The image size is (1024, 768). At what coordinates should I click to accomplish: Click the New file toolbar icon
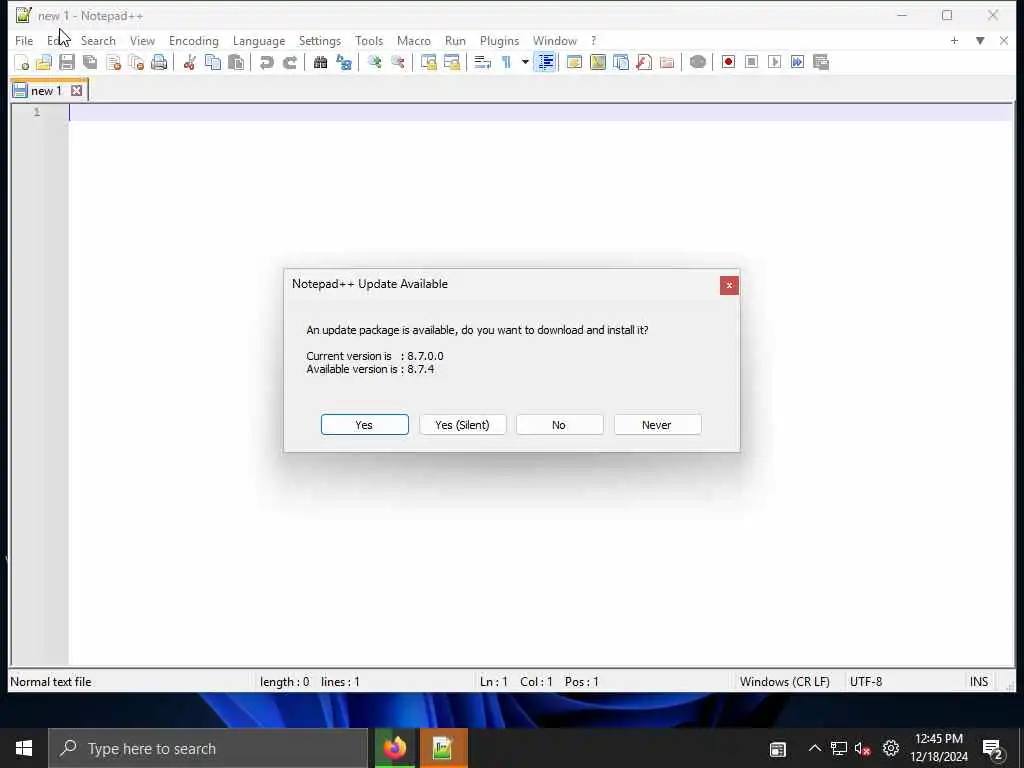(22, 62)
